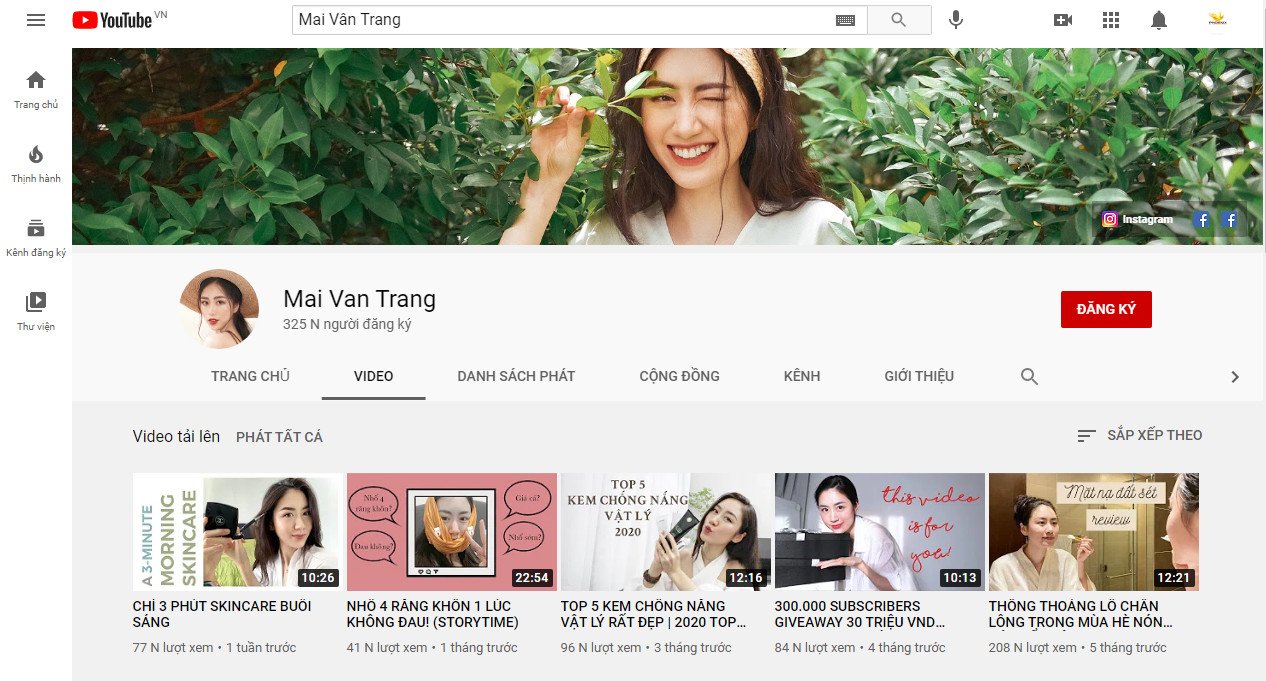Show more channel tabs with right chevron
1266x681 pixels.
1235,377
